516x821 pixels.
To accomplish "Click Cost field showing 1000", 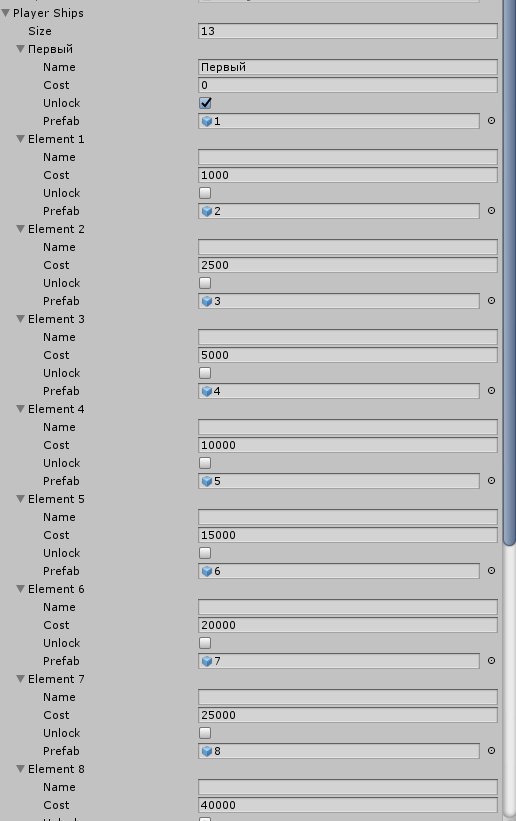I will 348,175.
